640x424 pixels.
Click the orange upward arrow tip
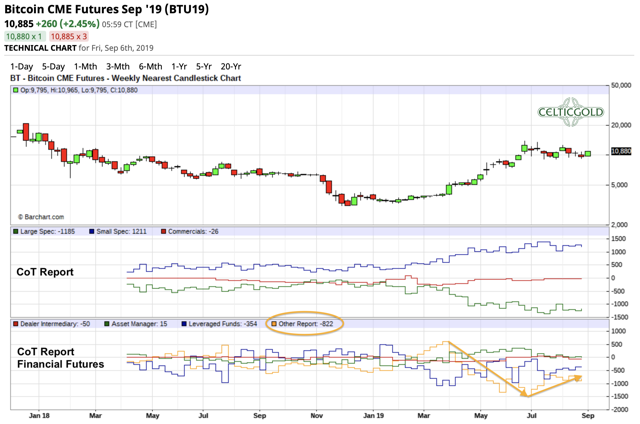pos(581,377)
